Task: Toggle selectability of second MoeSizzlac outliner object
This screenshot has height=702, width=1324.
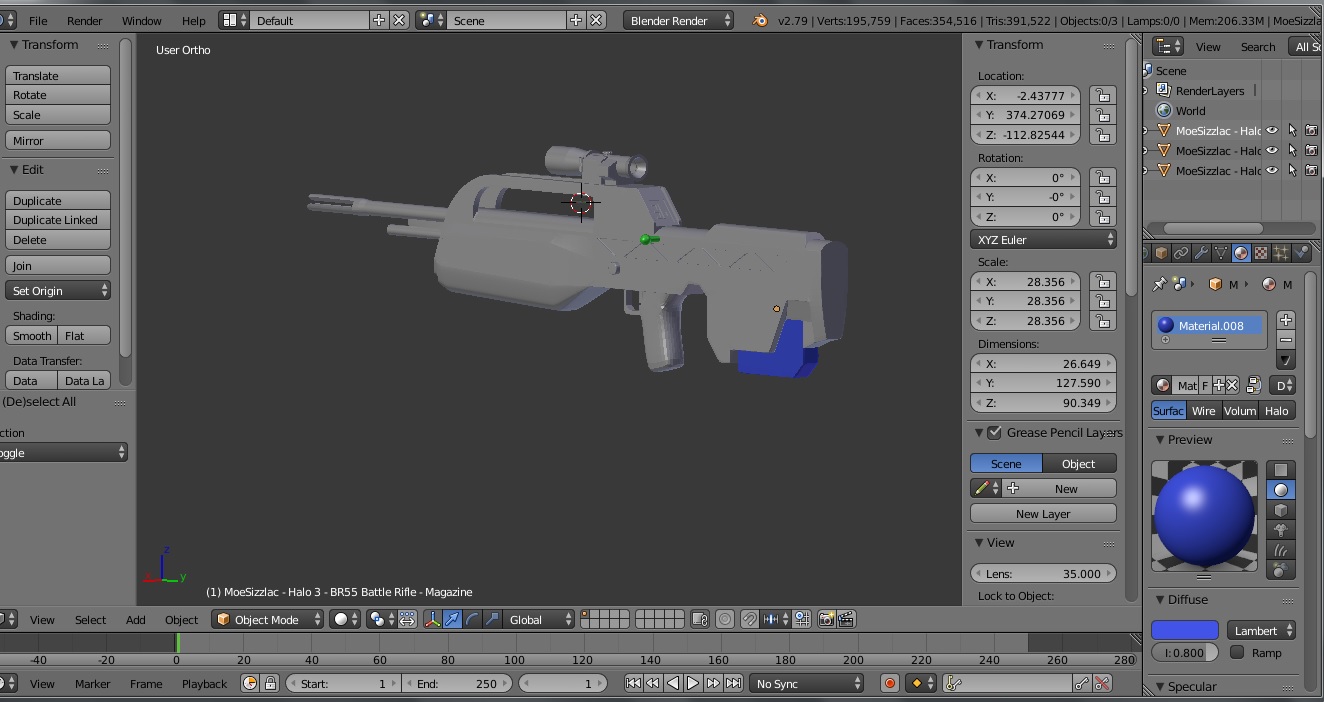Action: point(1292,151)
